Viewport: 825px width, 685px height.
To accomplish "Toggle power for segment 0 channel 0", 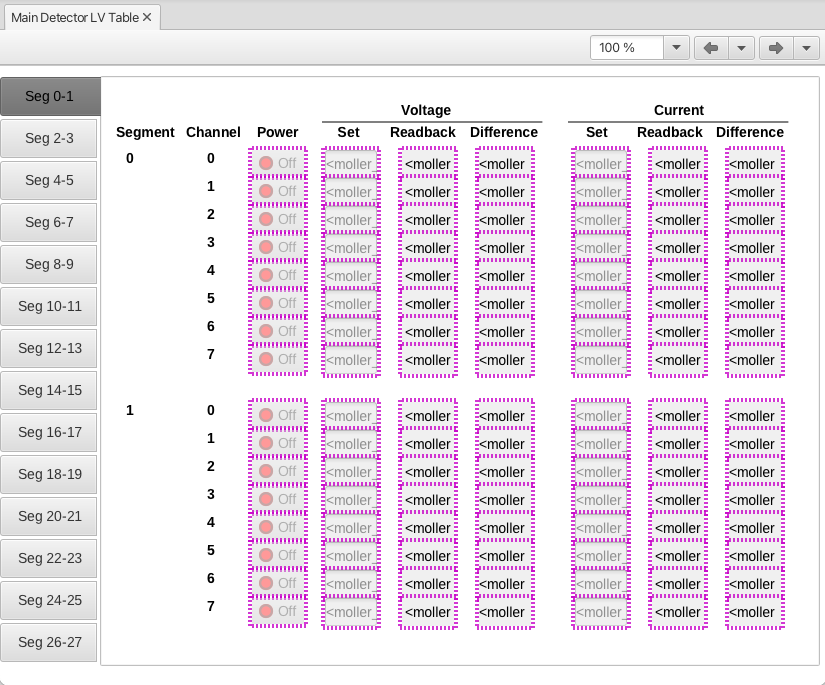I will [278, 163].
